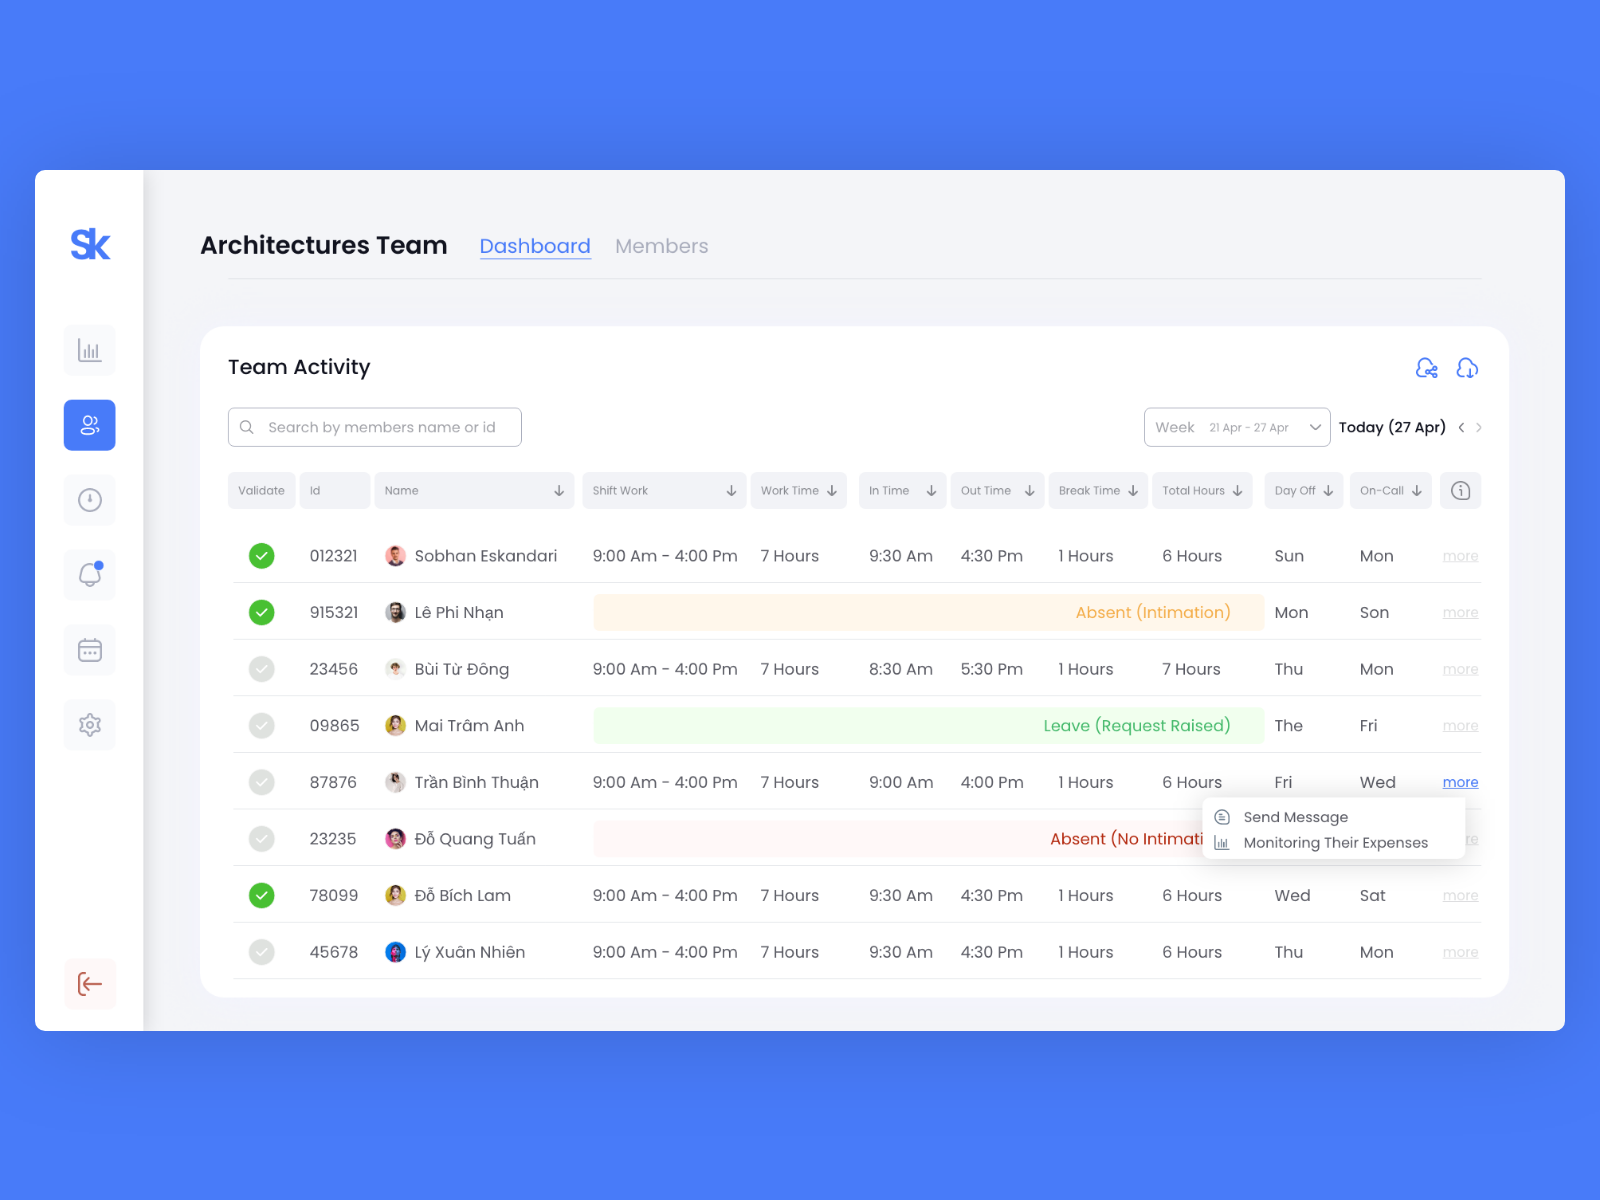The height and width of the screenshot is (1200, 1600).
Task: Validate Bùi Từ Đông's attendance record
Action: coord(261,668)
